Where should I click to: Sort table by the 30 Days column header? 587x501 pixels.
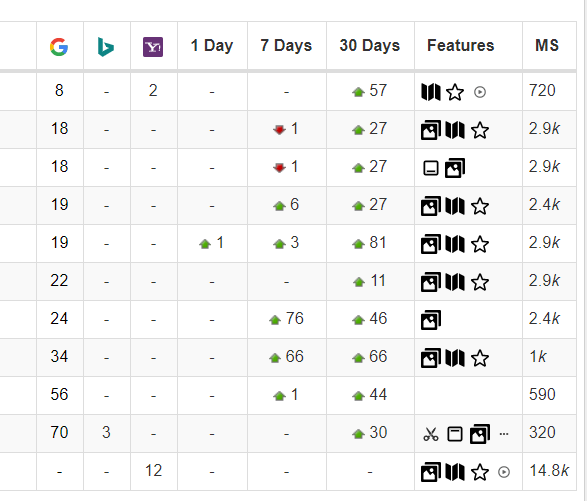(370, 45)
